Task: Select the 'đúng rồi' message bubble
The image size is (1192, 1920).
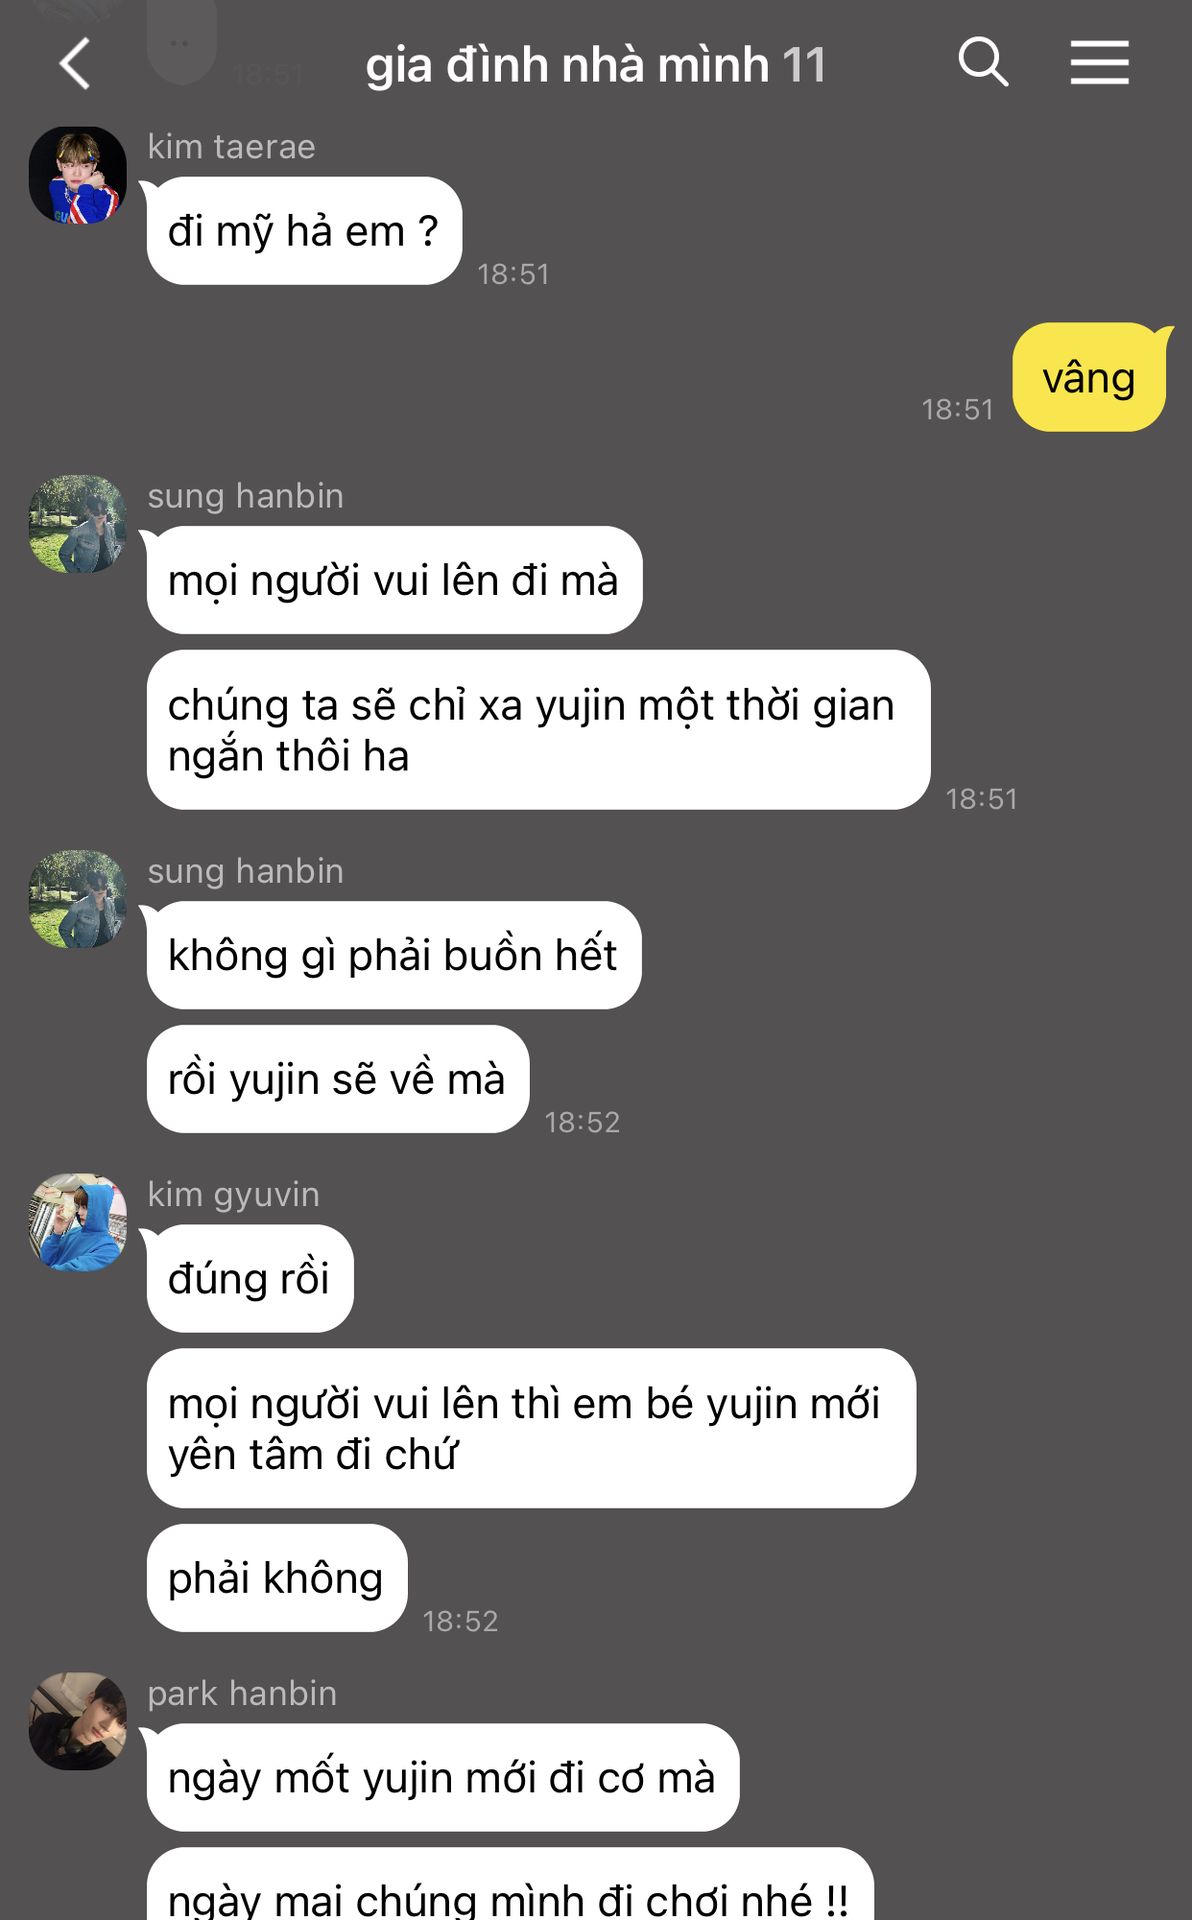Action: pyautogui.click(x=250, y=1278)
